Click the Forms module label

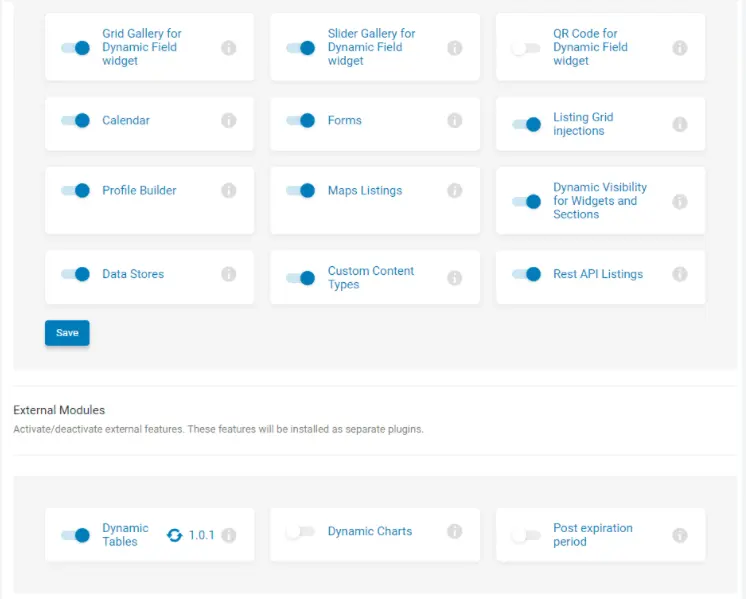344,120
